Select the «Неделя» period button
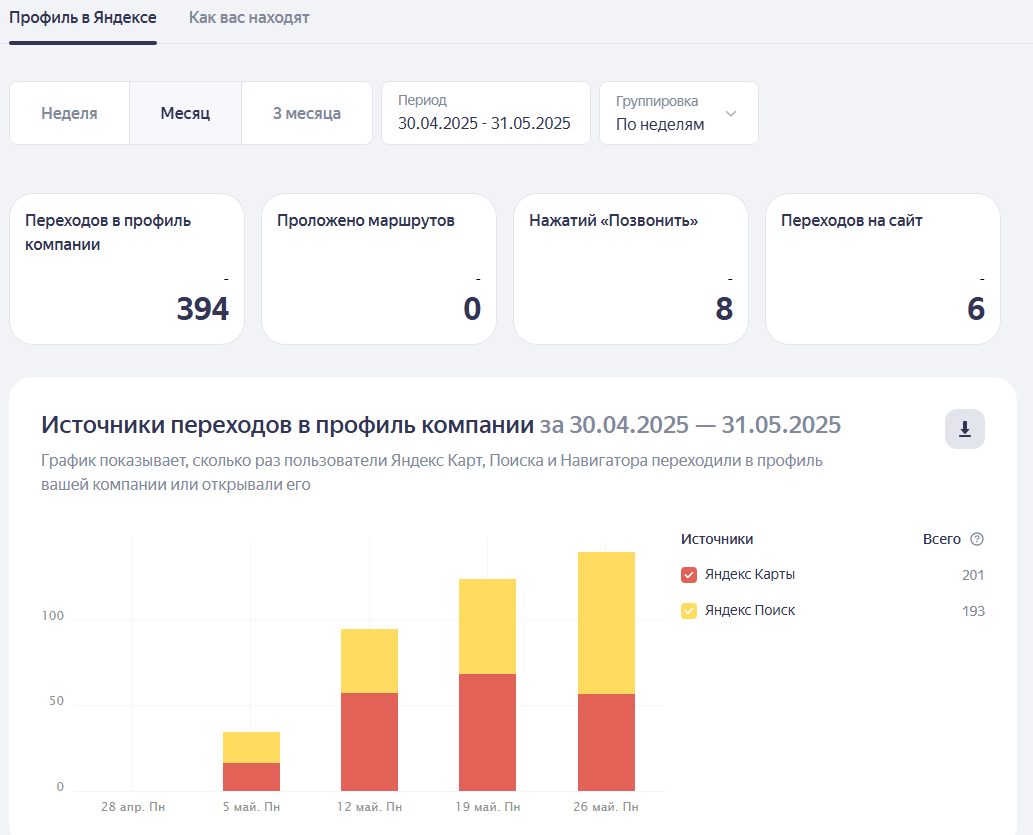 (x=69, y=113)
